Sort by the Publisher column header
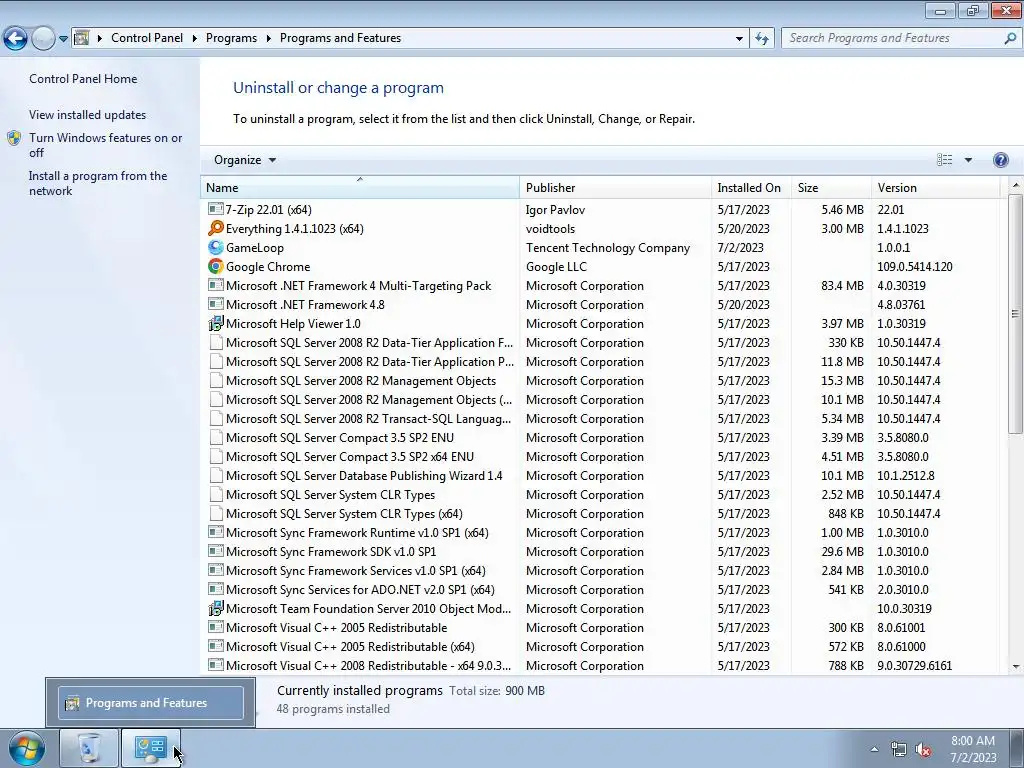1024x768 pixels. [615, 187]
